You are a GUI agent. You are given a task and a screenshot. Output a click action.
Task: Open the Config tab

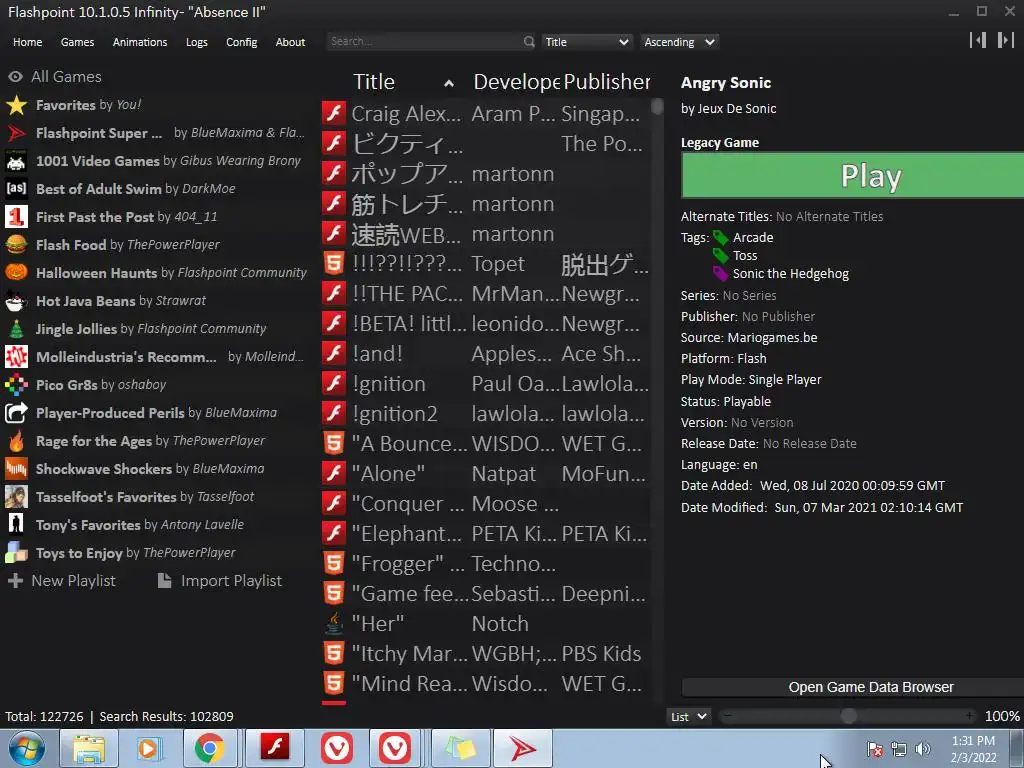[242, 42]
